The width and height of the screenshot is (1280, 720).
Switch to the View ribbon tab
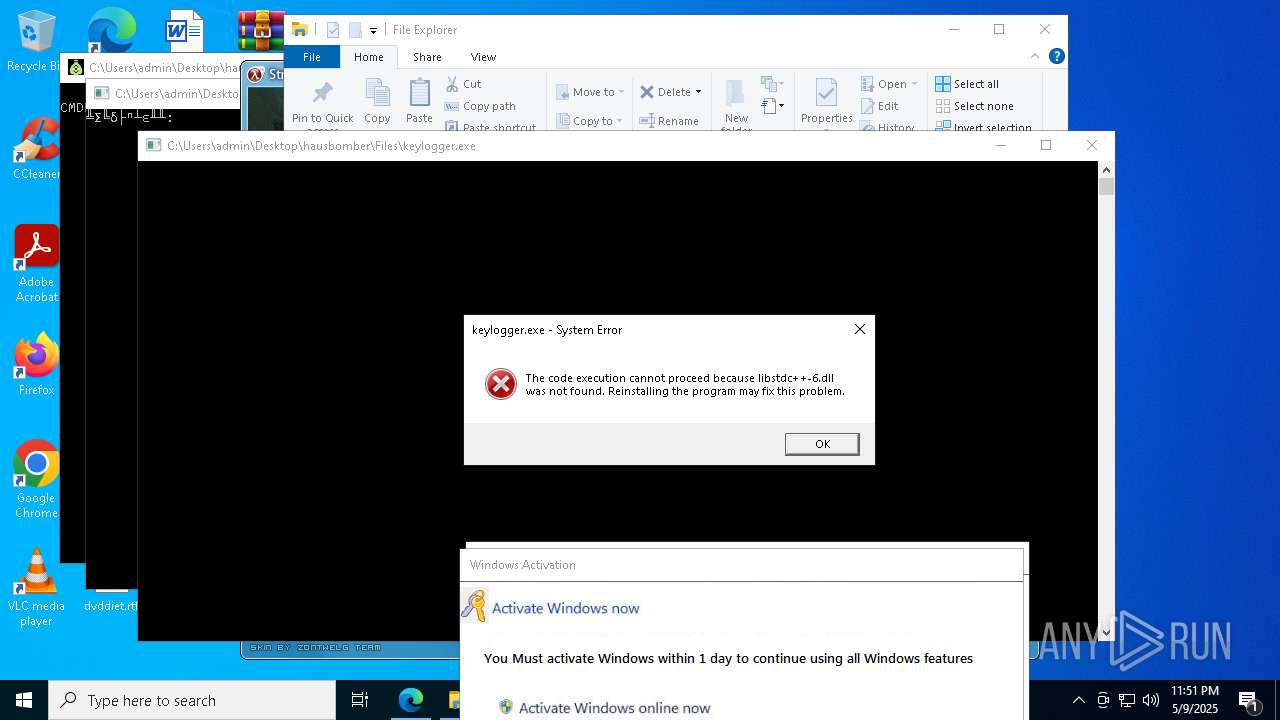[x=483, y=57]
